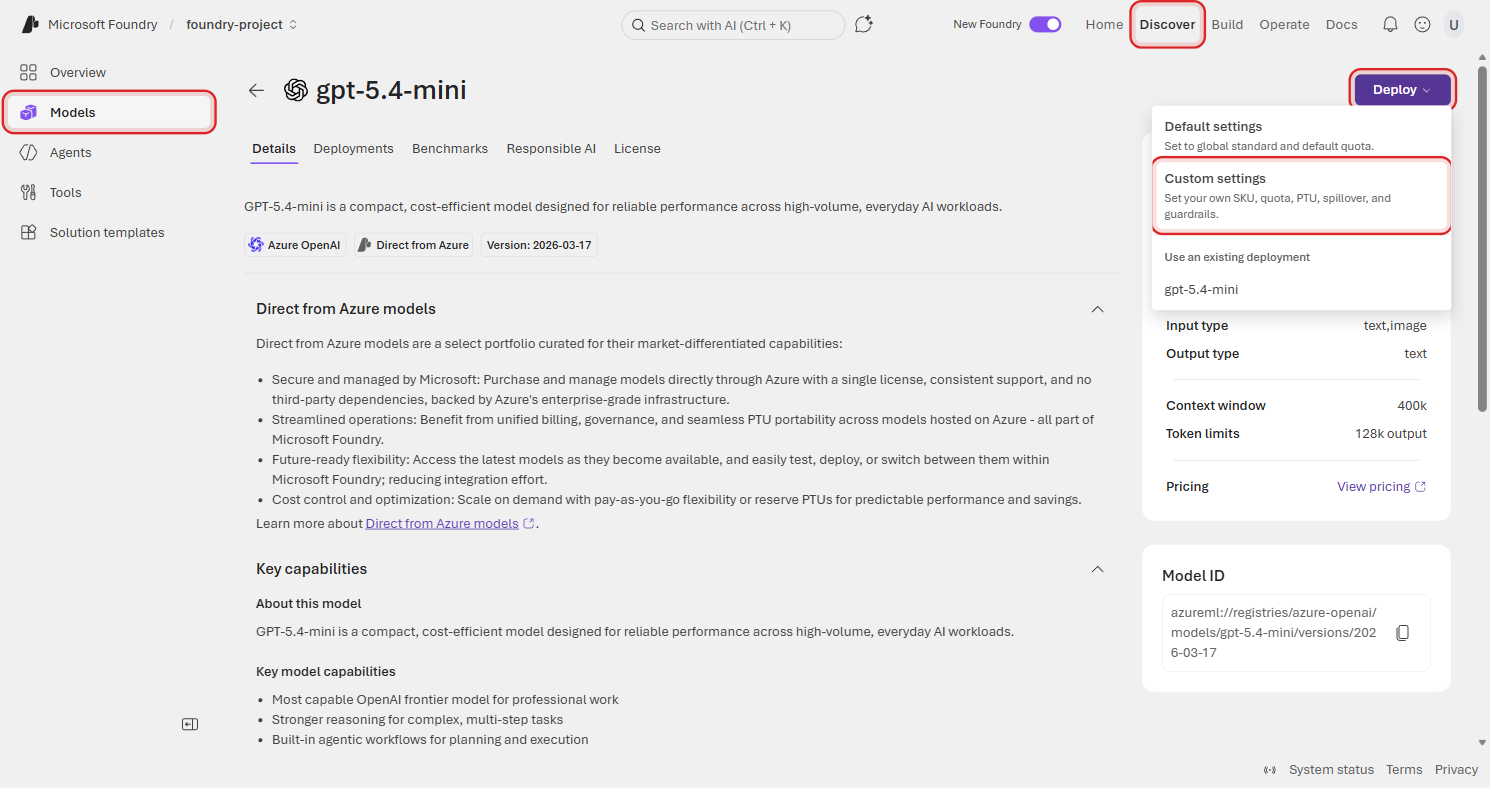1490x788 pixels.
Task: Open the user avatar U menu
Action: click(x=1453, y=25)
